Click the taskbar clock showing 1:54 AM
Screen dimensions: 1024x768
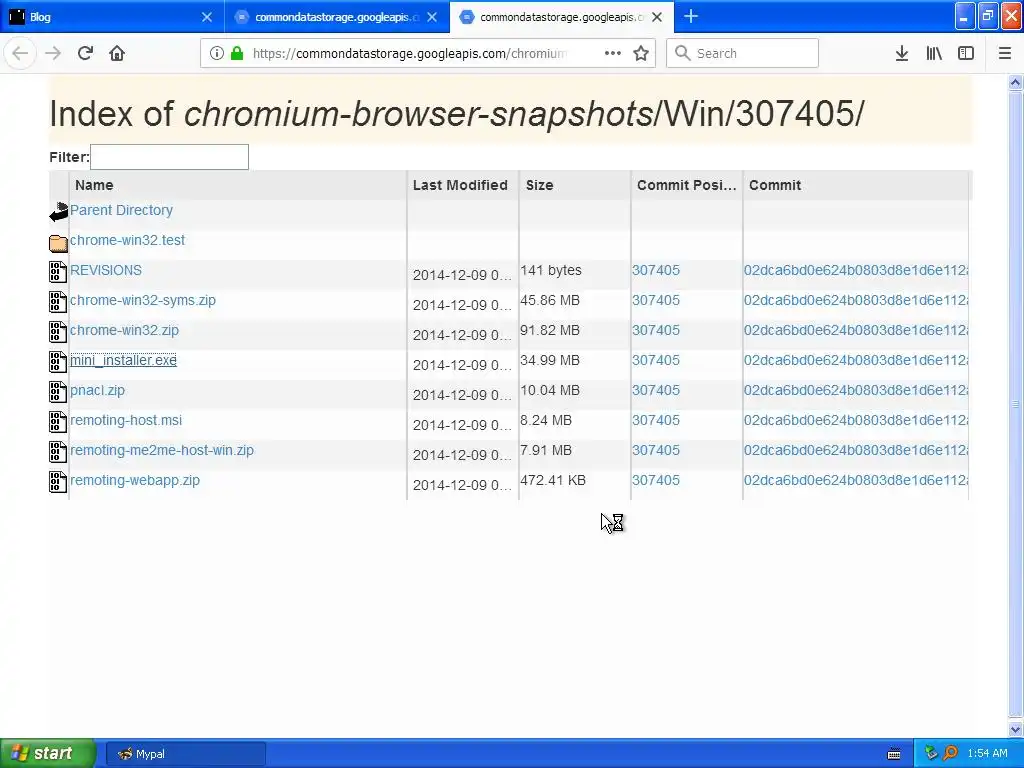point(987,754)
